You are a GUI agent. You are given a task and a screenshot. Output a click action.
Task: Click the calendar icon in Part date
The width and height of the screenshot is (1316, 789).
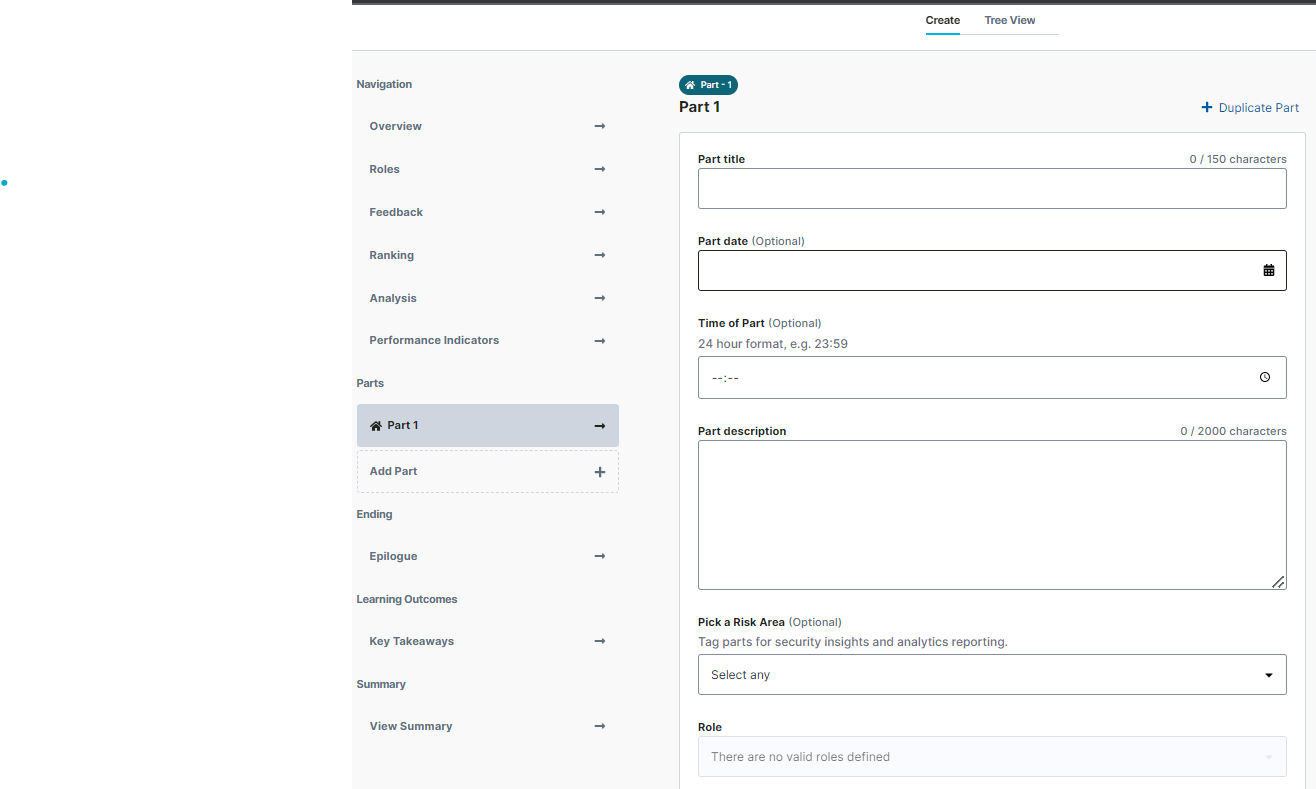(1268, 270)
